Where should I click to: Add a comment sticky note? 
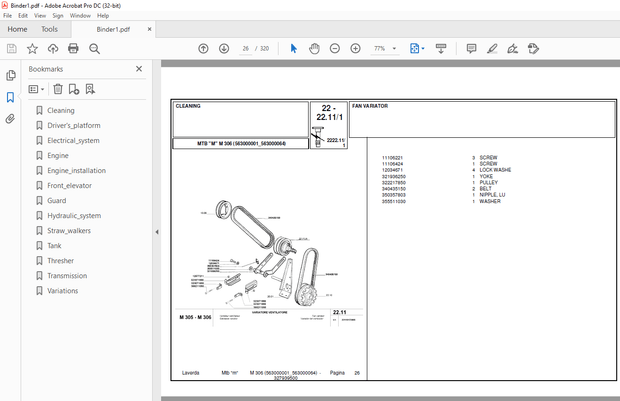tap(471, 49)
